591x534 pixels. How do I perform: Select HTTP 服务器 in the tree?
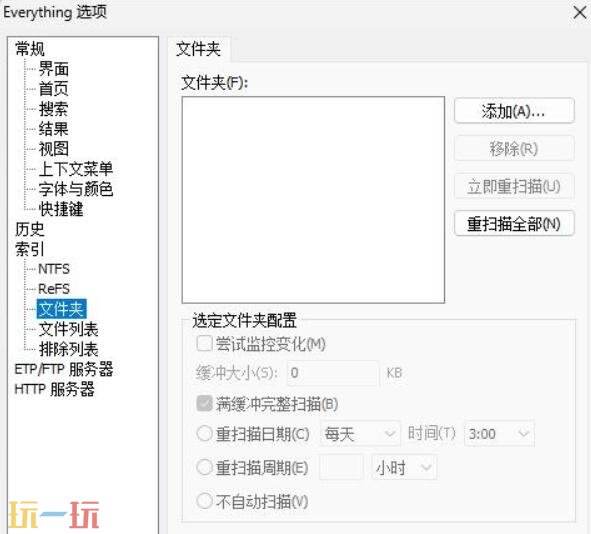(x=54, y=389)
